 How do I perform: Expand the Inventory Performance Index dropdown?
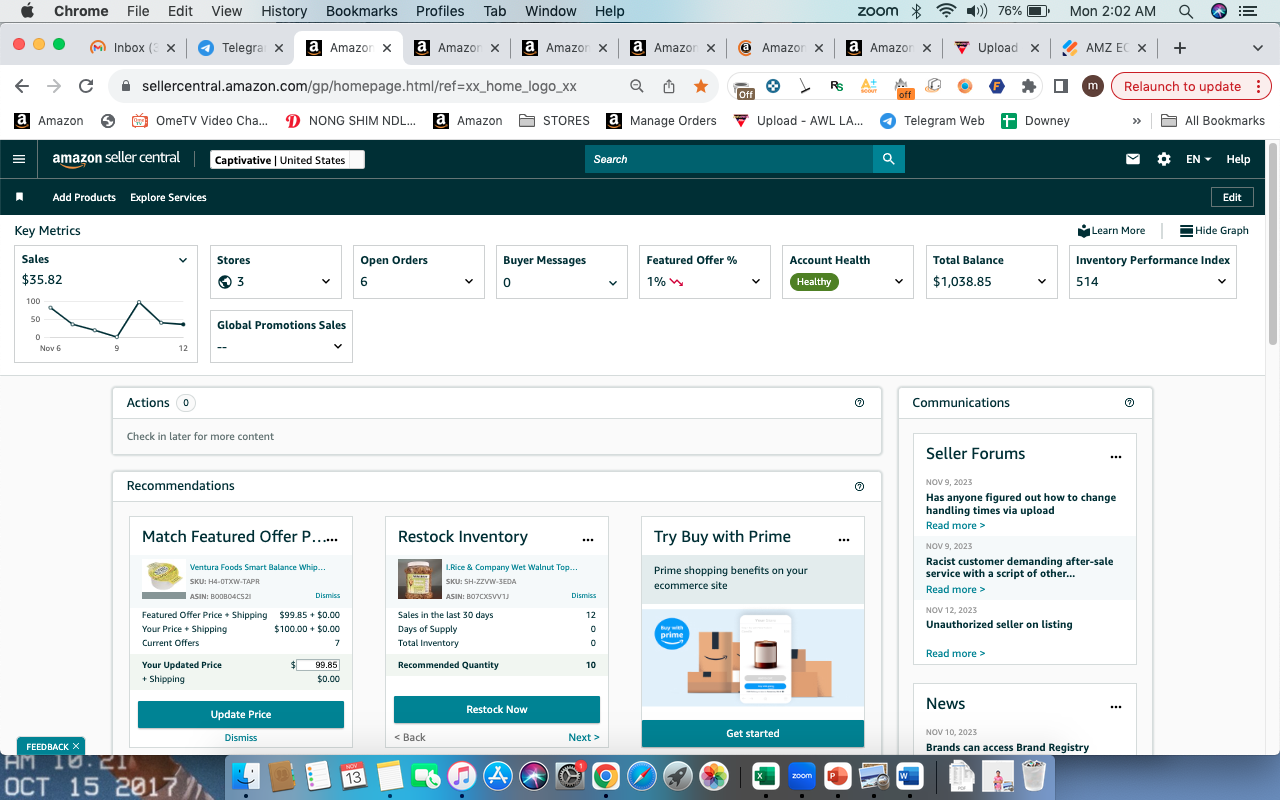pos(1222,282)
